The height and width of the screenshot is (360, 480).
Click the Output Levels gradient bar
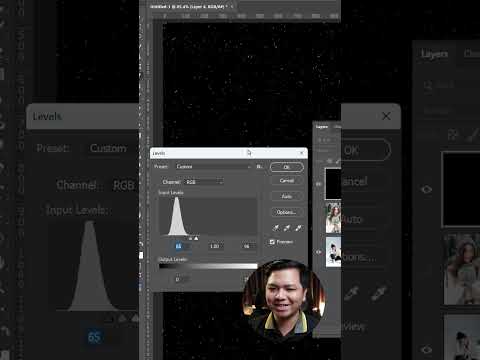coord(208,266)
